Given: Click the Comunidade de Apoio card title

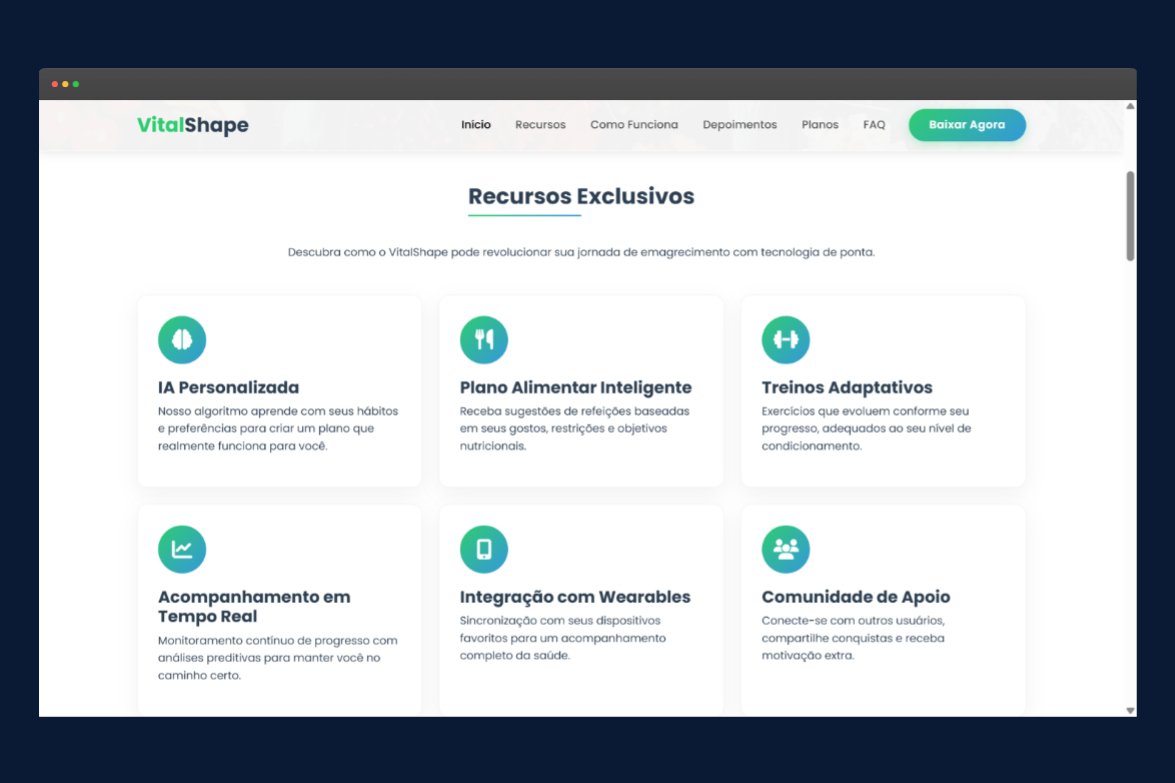Looking at the screenshot, I should [x=856, y=597].
